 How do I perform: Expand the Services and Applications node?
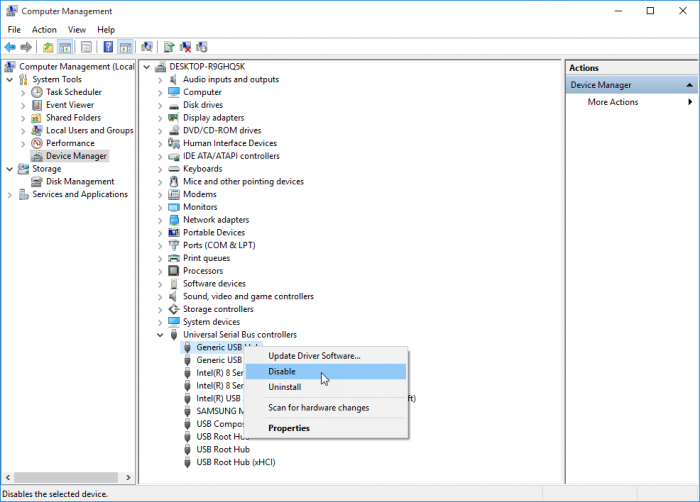pos(10,195)
